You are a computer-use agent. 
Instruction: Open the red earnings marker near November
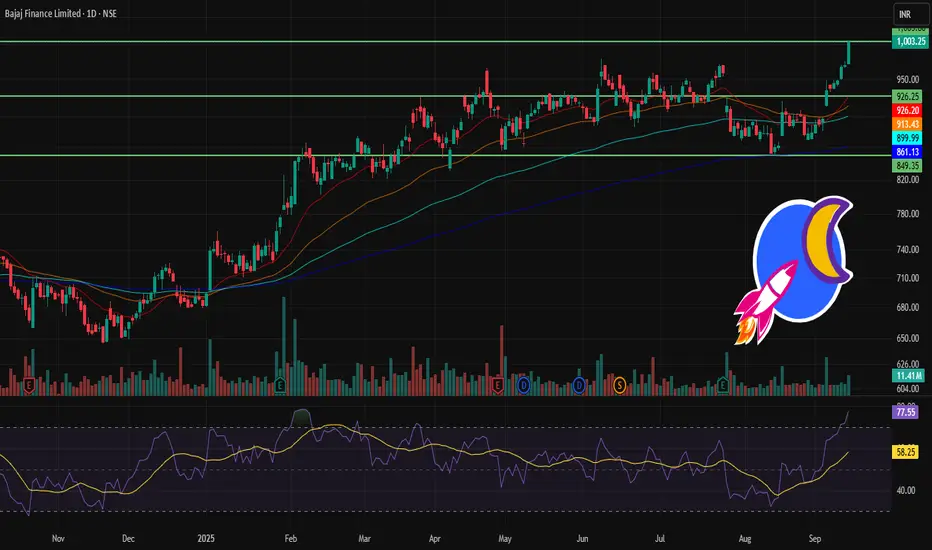point(29,386)
